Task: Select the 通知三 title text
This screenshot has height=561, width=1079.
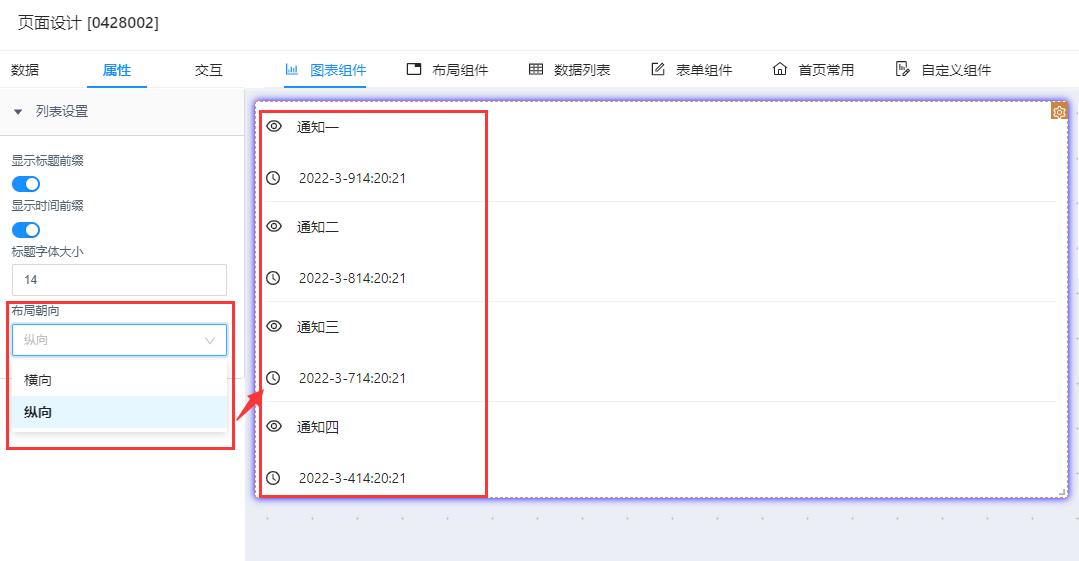Action: tap(318, 327)
